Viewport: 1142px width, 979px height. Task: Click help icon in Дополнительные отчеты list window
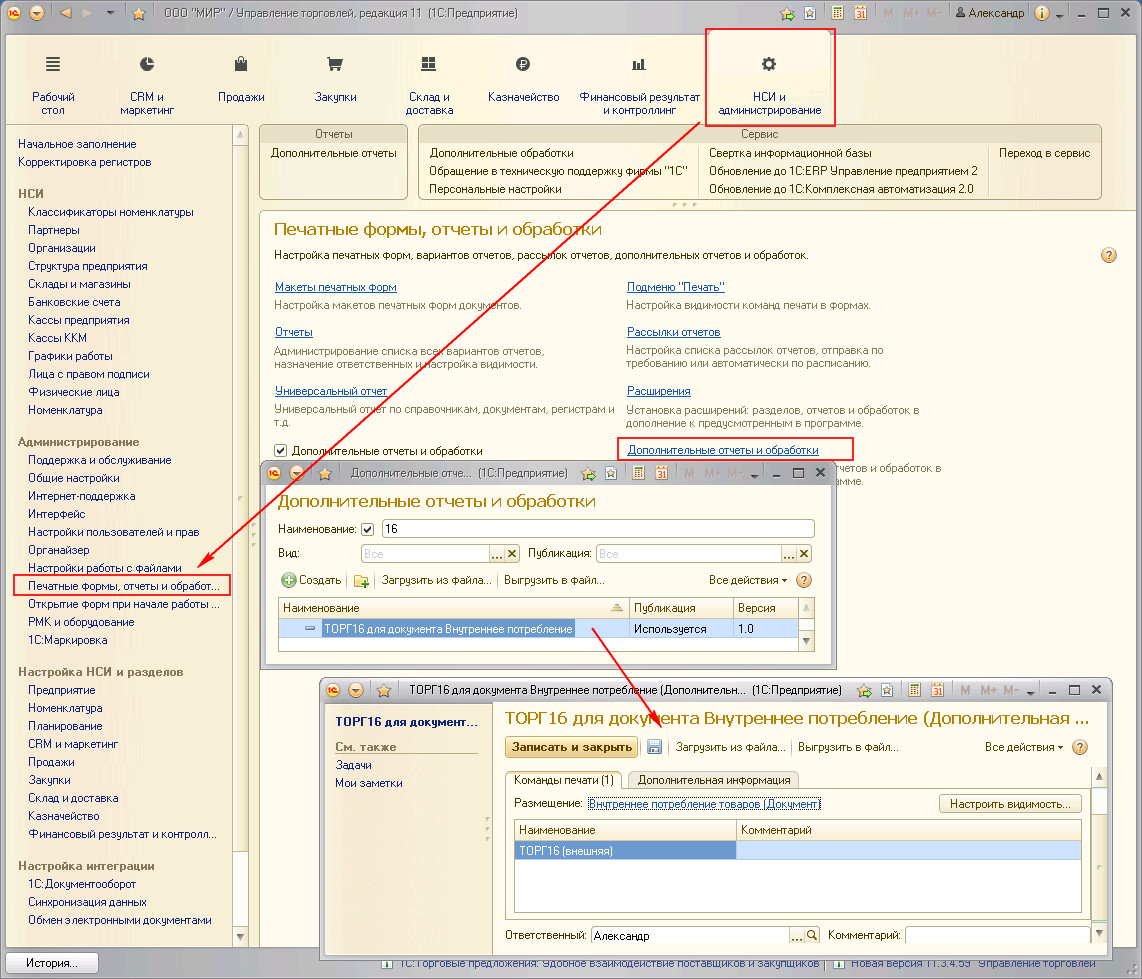(803, 580)
